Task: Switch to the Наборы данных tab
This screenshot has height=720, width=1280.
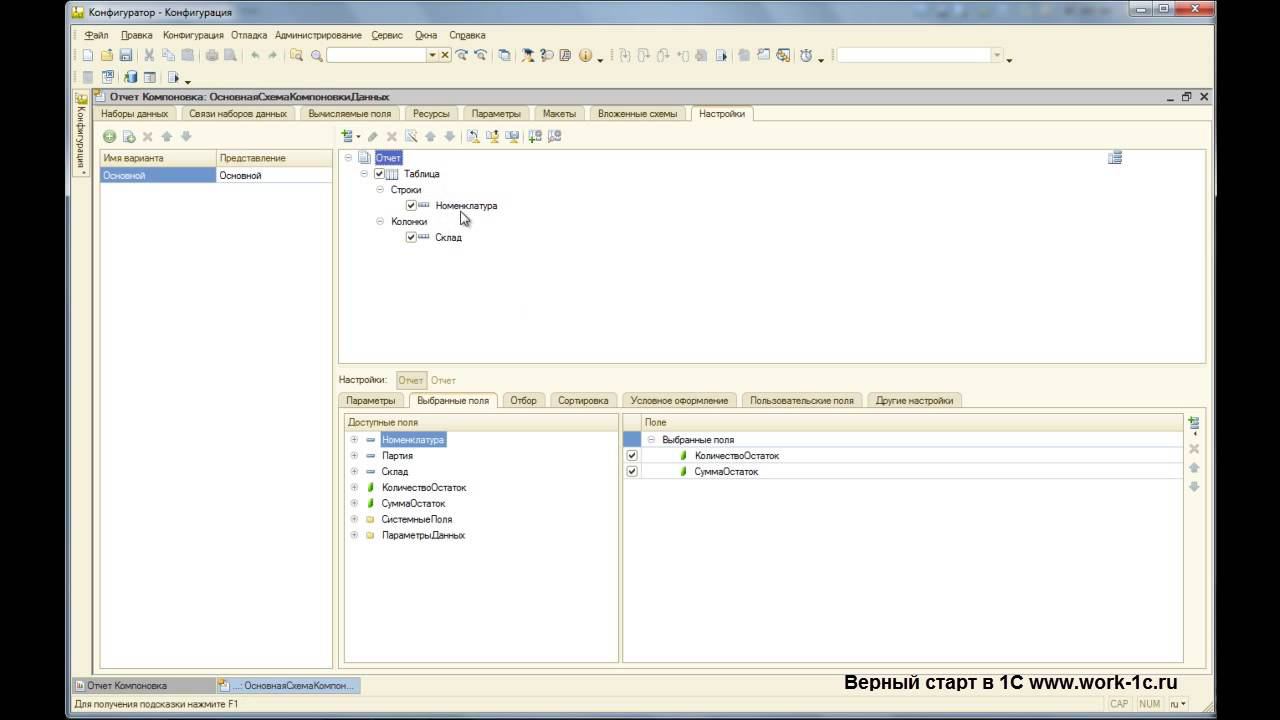Action: point(135,114)
